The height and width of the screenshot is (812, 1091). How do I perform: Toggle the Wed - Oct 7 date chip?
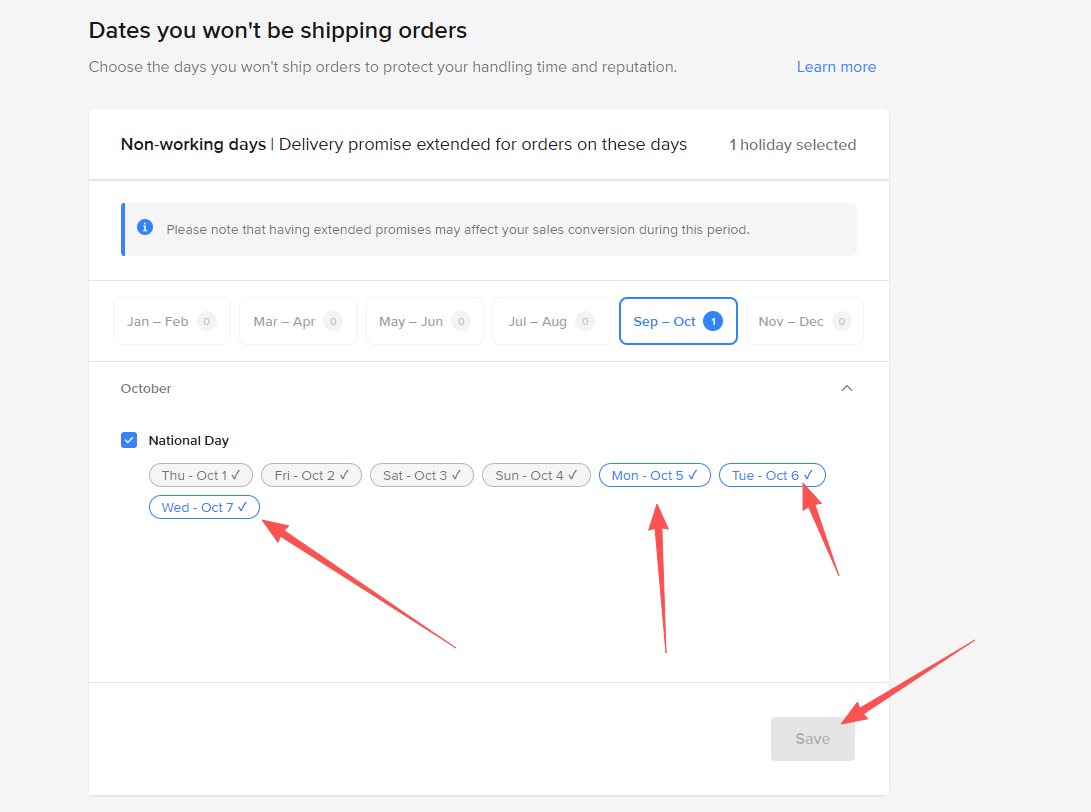point(205,507)
